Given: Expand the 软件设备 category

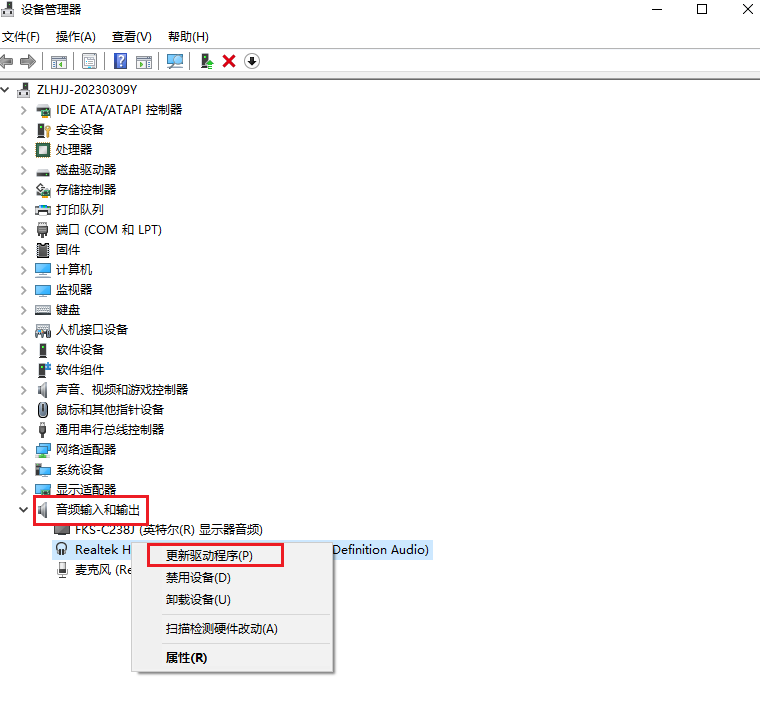Looking at the screenshot, I should [x=23, y=350].
